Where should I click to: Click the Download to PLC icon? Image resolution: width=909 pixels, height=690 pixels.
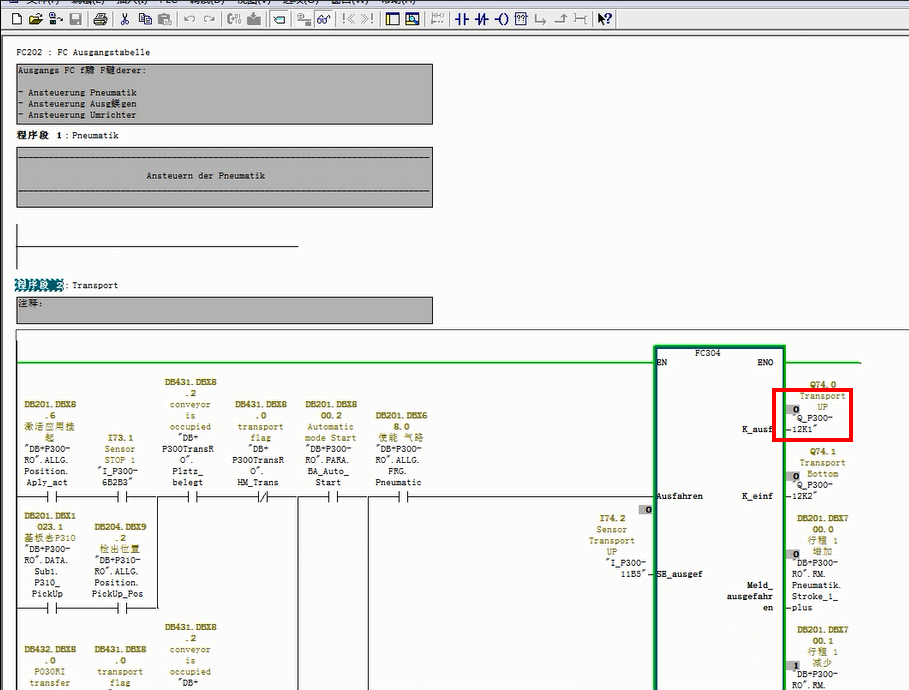[254, 19]
